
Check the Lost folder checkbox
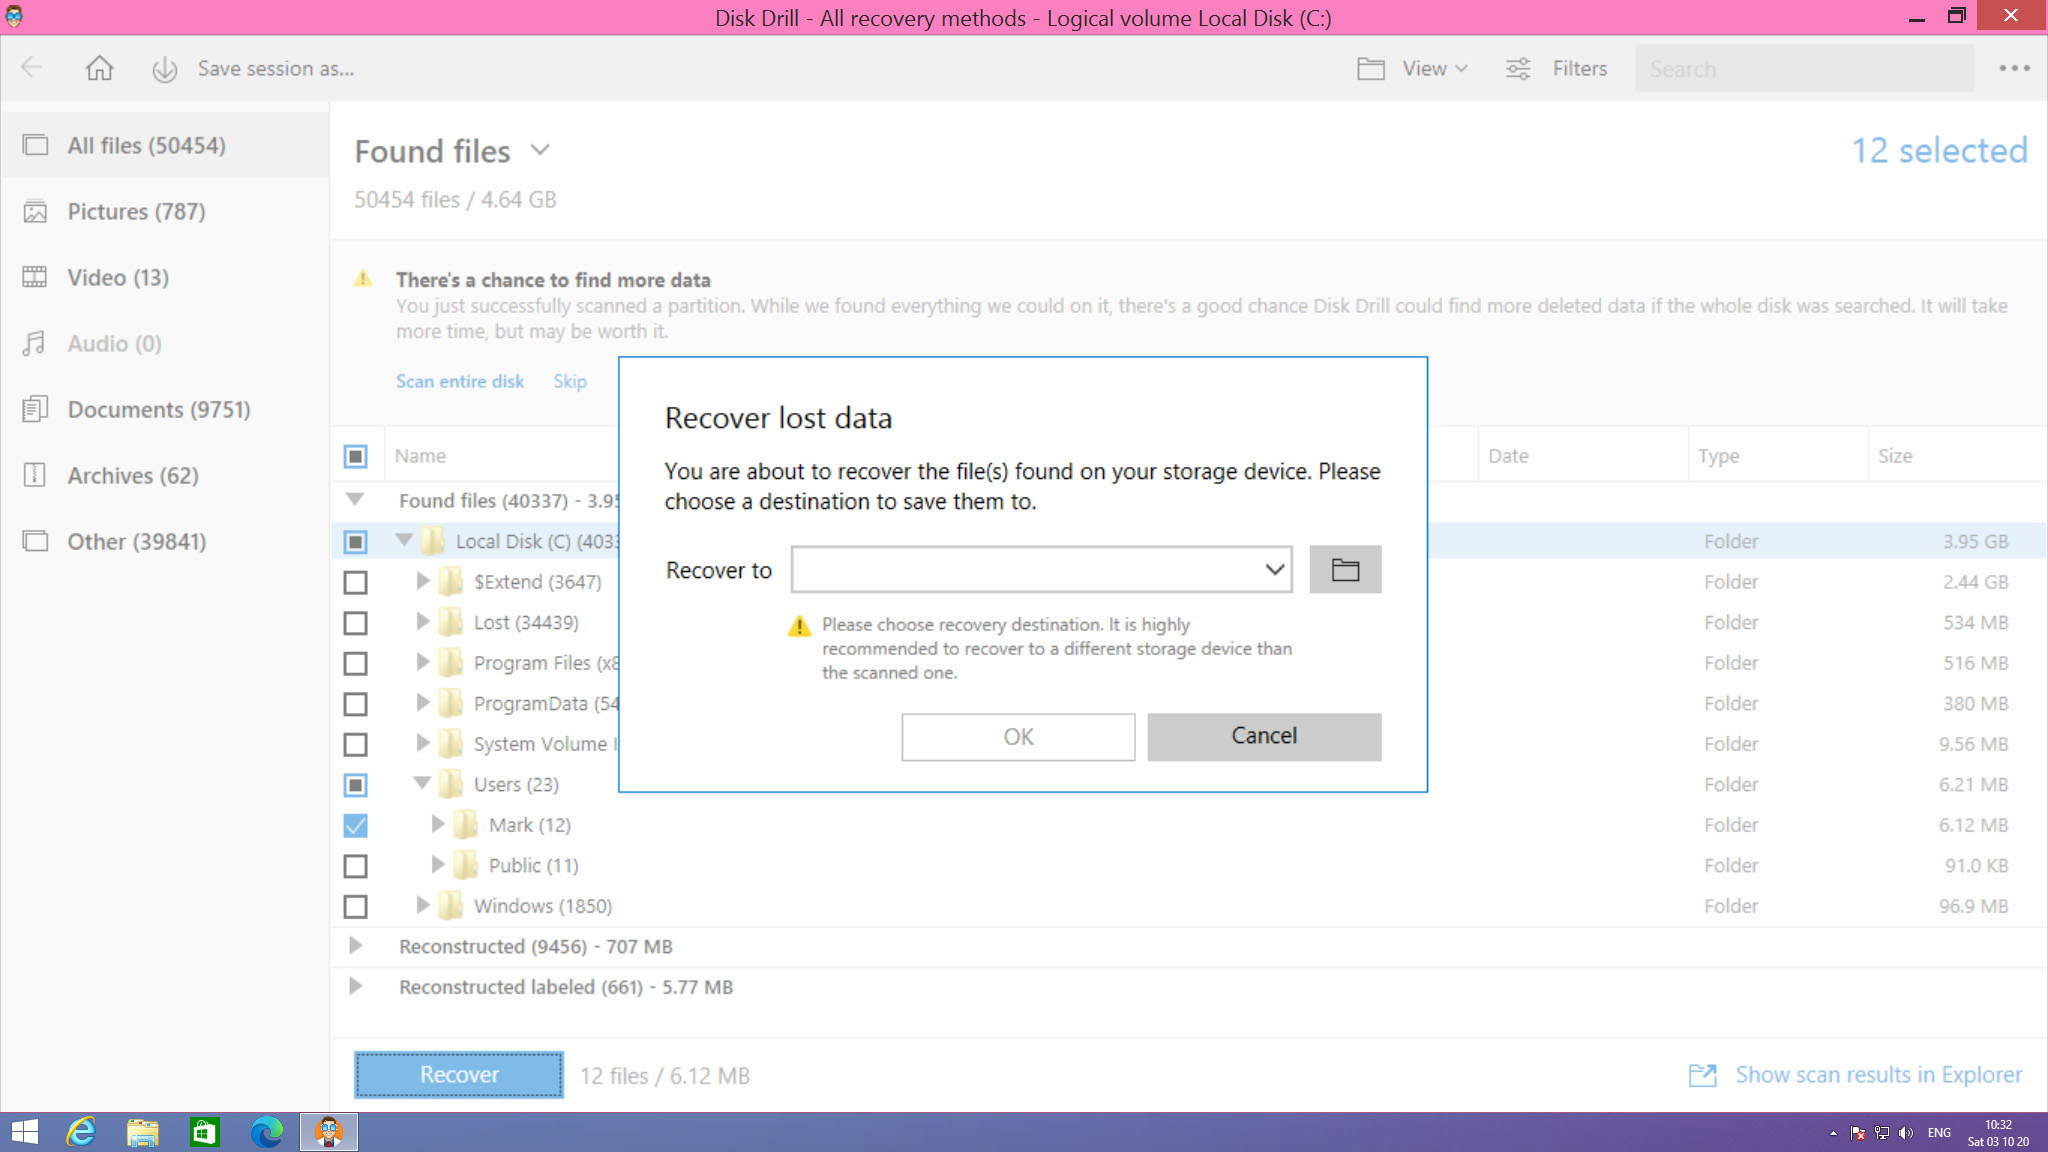pos(355,623)
